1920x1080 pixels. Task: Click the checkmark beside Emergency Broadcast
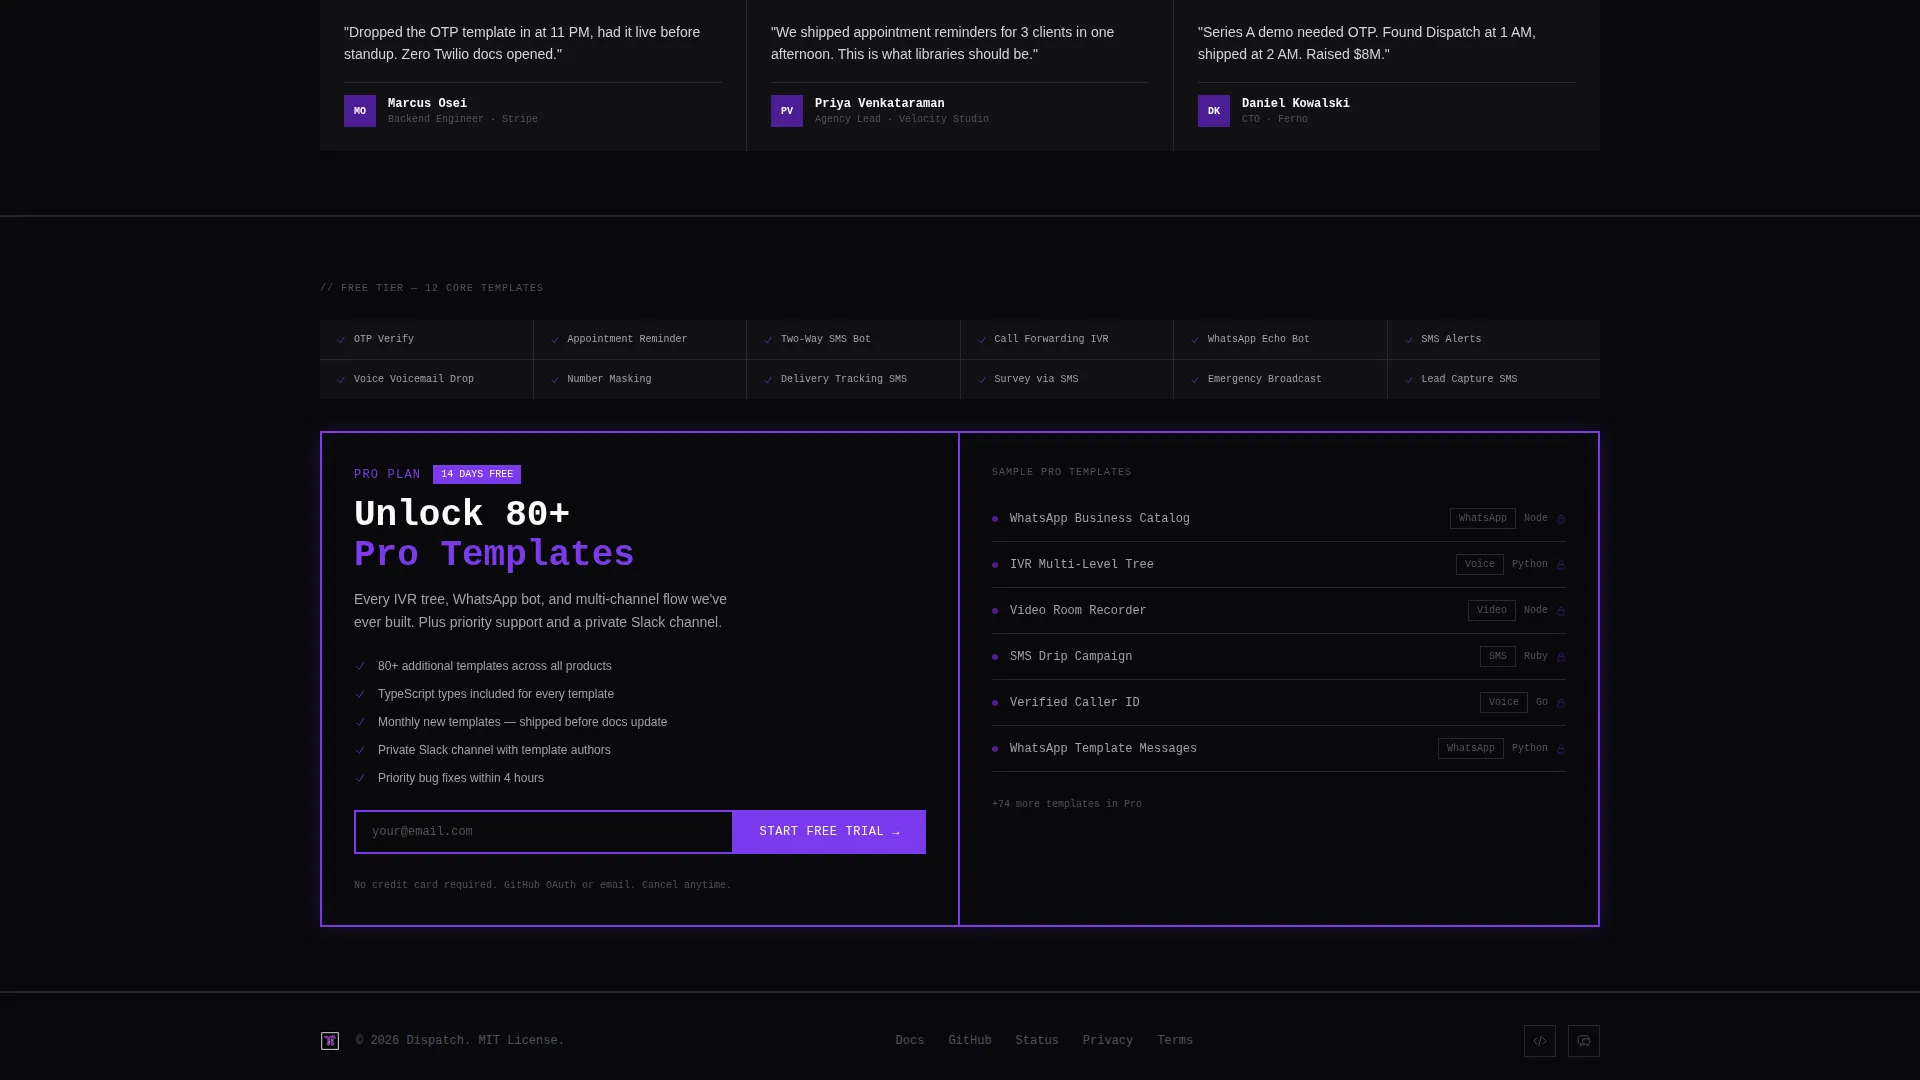(1195, 380)
